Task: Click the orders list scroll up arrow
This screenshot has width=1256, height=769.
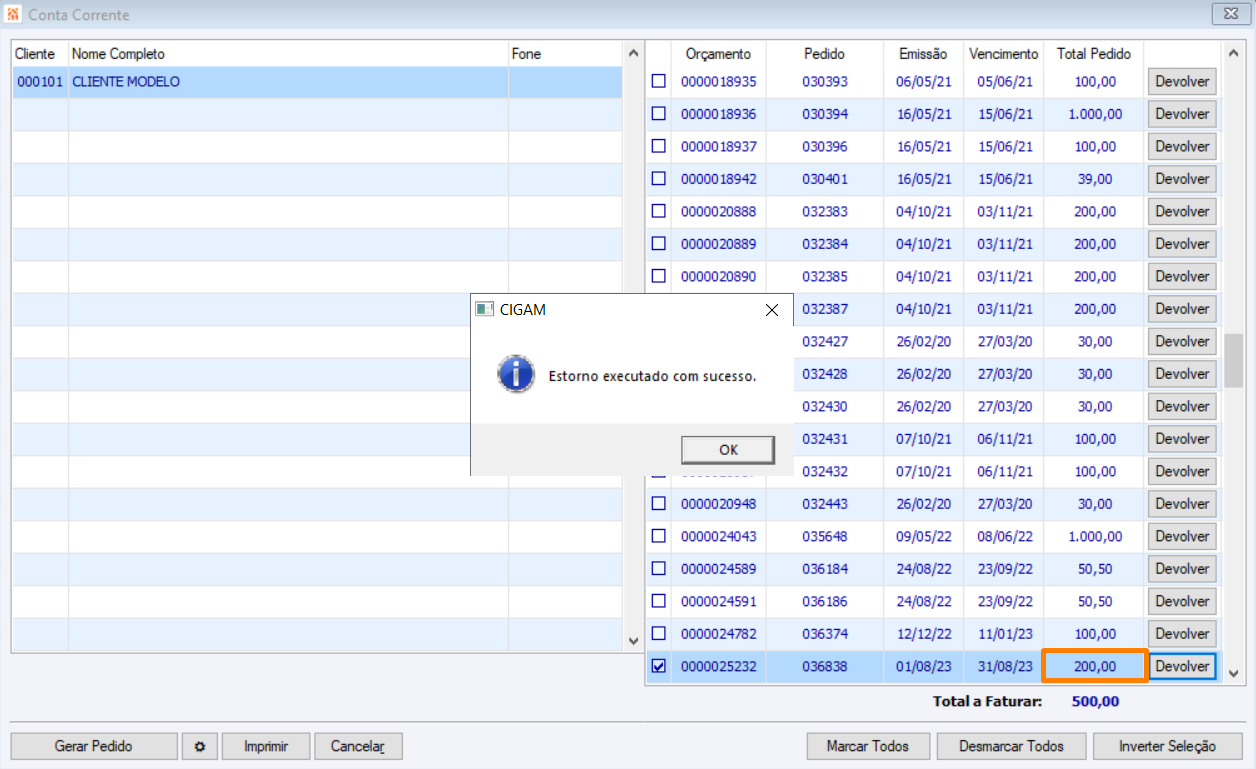Action: 1233,53
